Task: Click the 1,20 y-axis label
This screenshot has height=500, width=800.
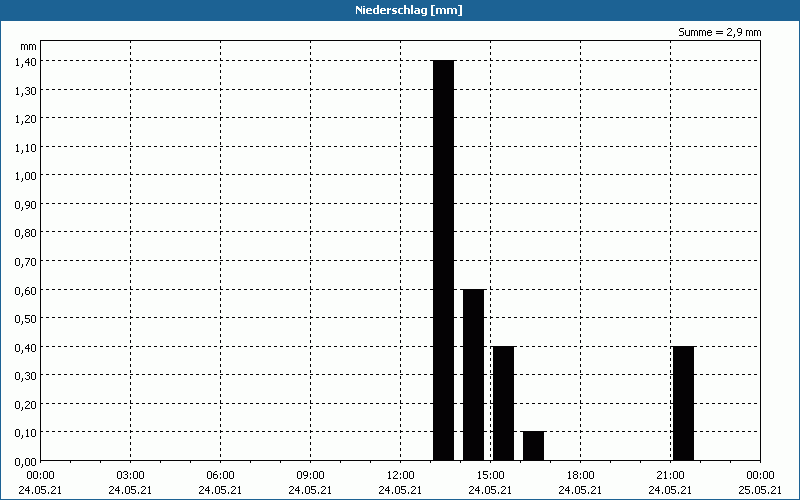Action: tap(26, 118)
